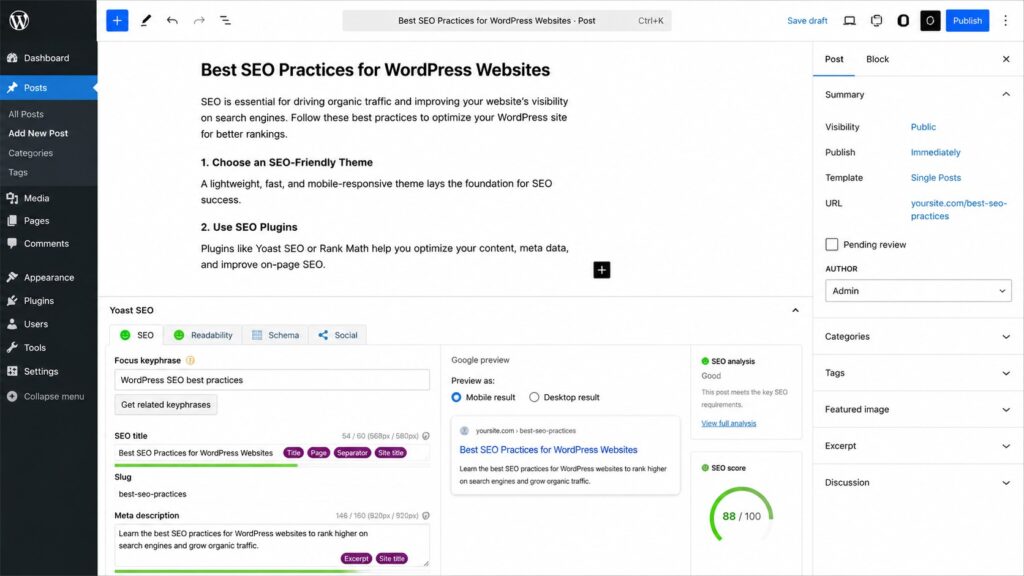Open the document overview list icon
1024x576 pixels.
coord(225,20)
